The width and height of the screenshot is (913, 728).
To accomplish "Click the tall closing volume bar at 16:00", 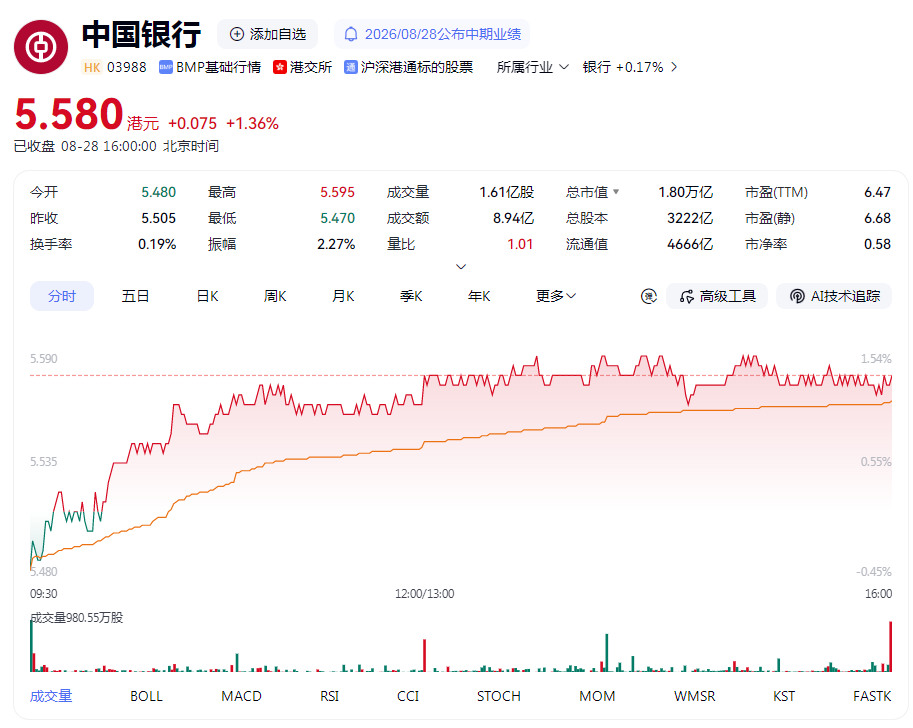I will click(890, 646).
